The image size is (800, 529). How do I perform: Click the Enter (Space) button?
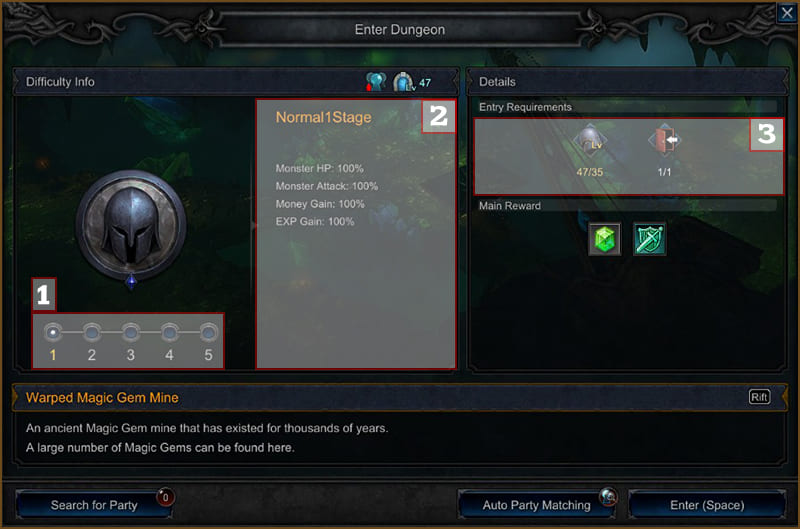(x=707, y=505)
